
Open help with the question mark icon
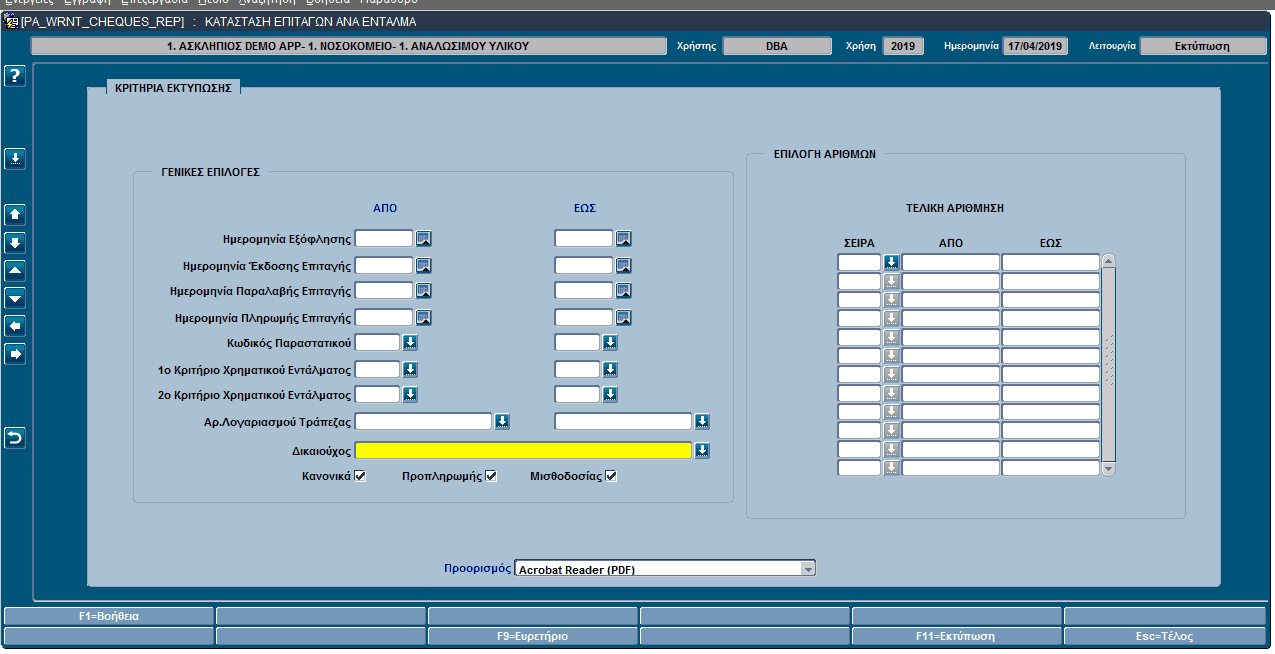coord(15,77)
